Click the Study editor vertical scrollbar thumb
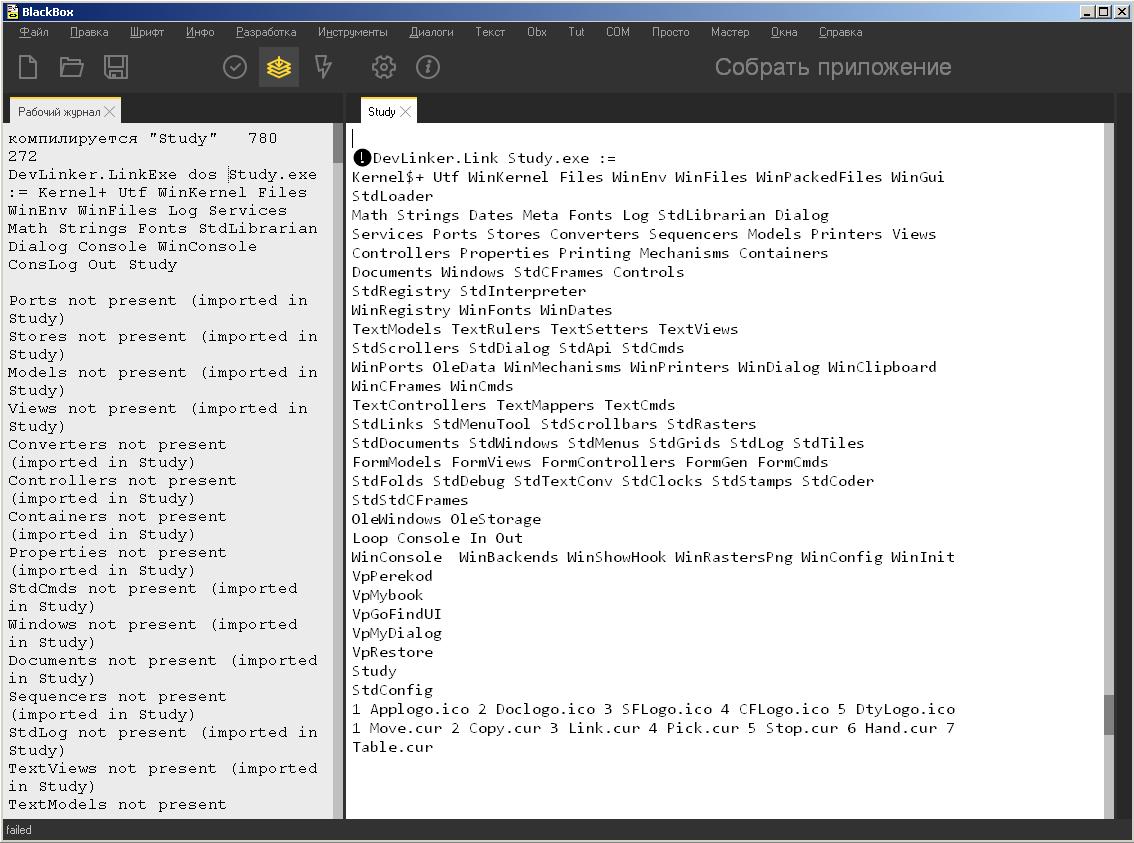Viewport: 1134px width, 843px height. pyautogui.click(x=1108, y=715)
